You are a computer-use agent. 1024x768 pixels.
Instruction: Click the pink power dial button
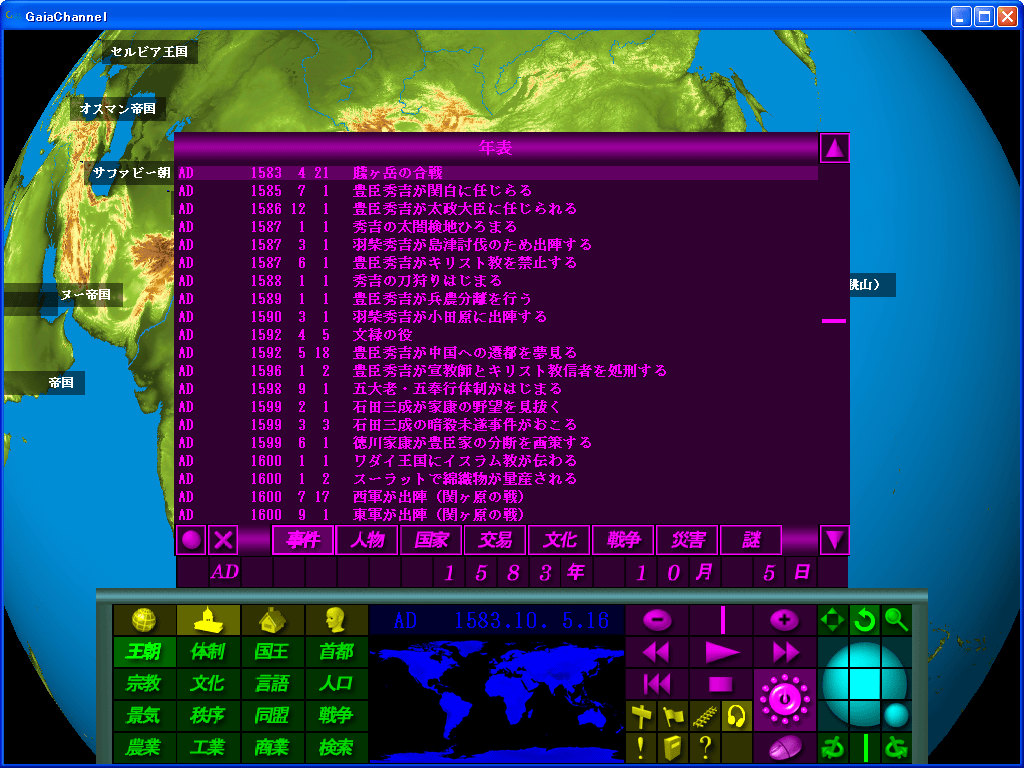(785, 700)
